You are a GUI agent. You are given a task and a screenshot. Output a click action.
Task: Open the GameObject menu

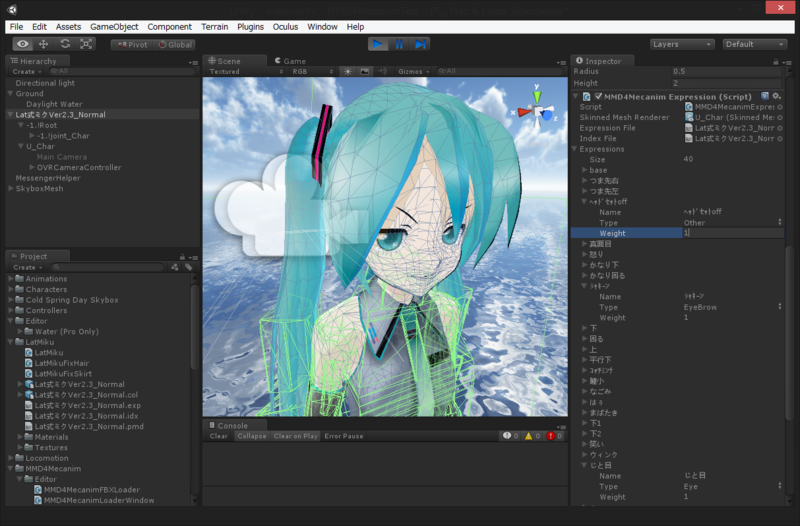click(114, 27)
